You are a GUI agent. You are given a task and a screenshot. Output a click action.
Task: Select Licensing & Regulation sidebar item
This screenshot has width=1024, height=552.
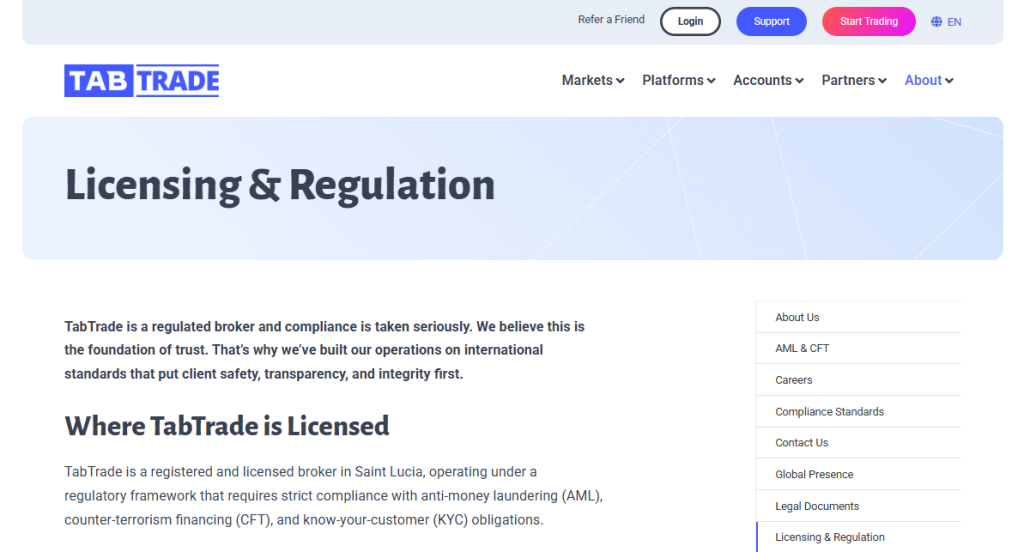(829, 537)
